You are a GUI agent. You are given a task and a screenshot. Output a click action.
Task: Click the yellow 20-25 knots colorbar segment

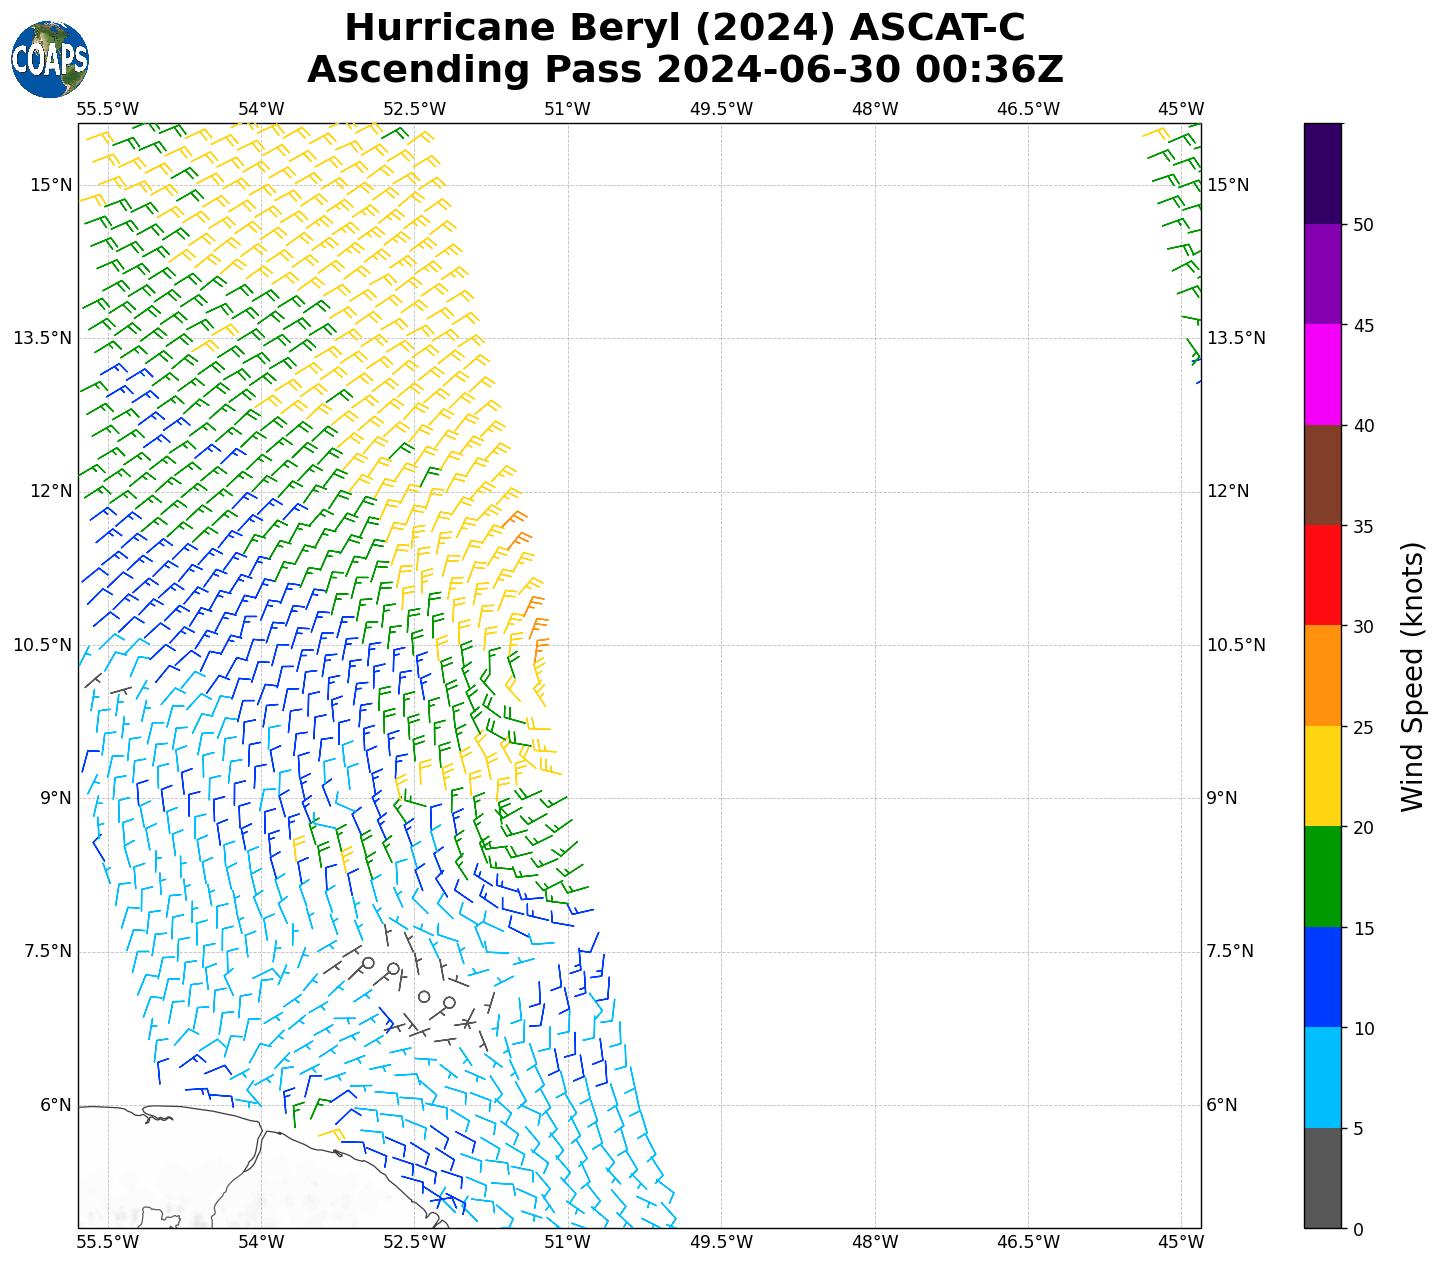1322,776
